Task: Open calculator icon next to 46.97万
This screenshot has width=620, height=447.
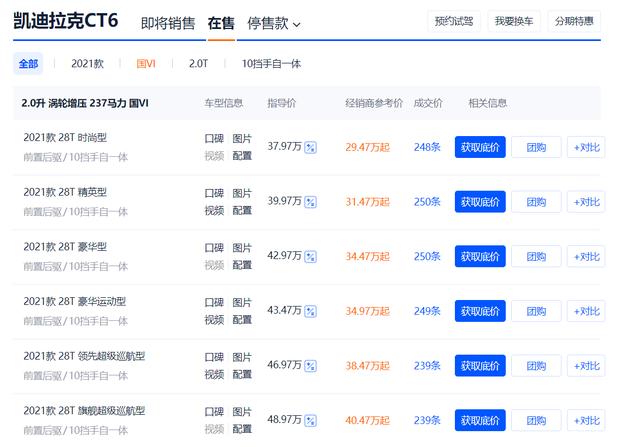Action: coord(310,366)
